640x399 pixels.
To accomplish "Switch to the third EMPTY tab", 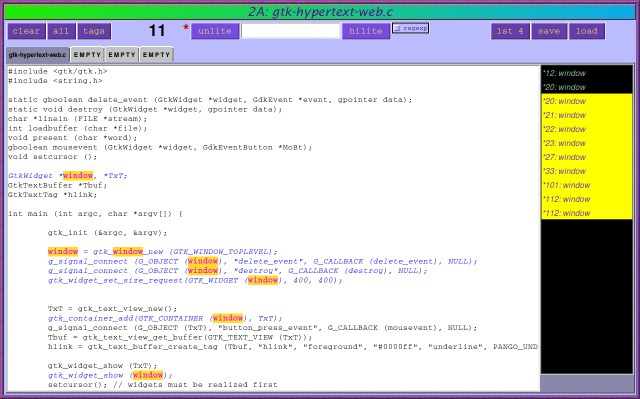I will click(x=156, y=55).
